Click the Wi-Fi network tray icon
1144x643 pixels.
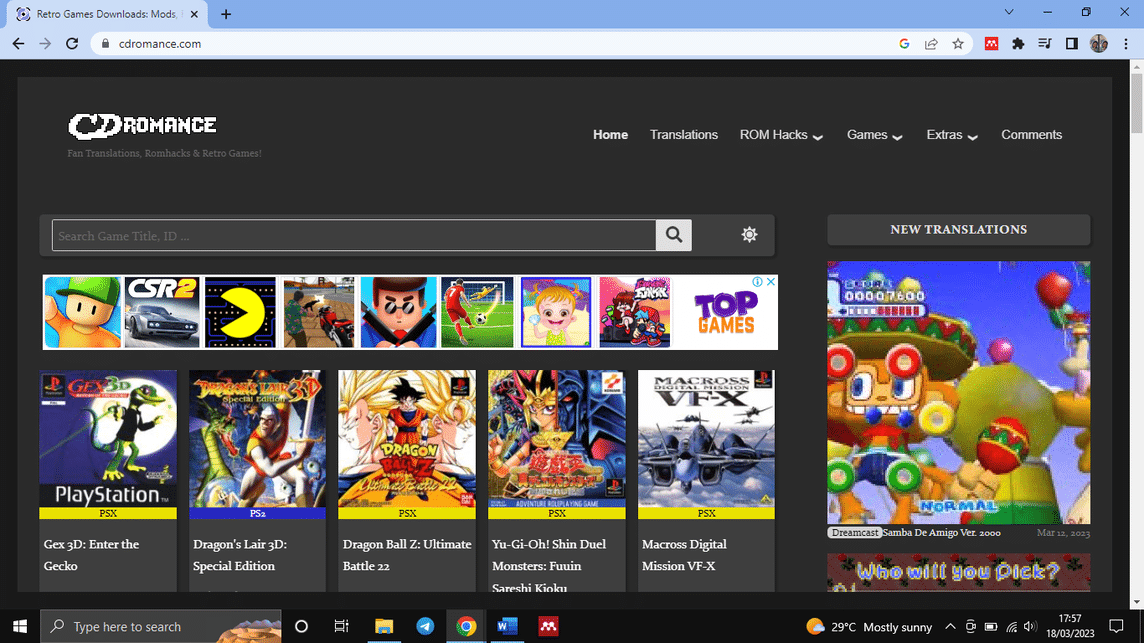(1011, 626)
